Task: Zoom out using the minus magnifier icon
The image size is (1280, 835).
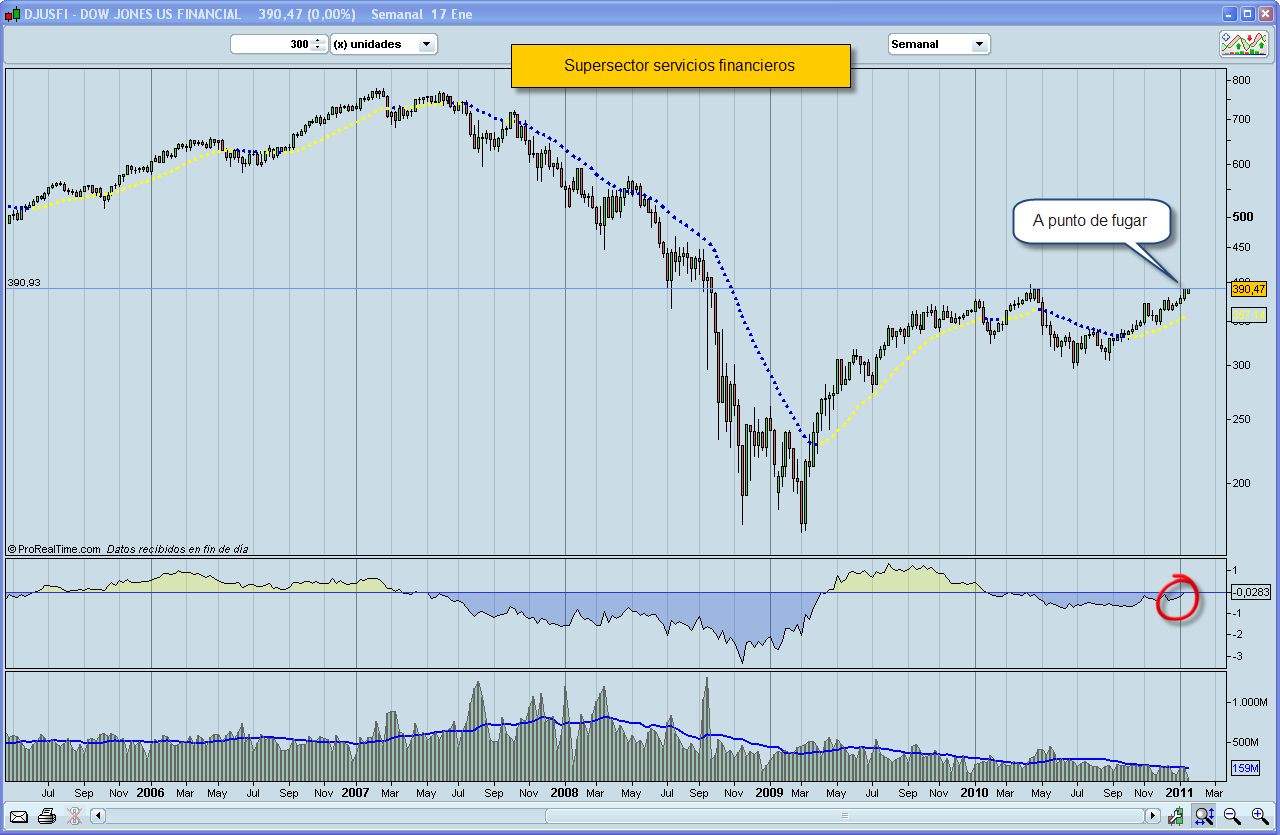Action: point(1231,816)
